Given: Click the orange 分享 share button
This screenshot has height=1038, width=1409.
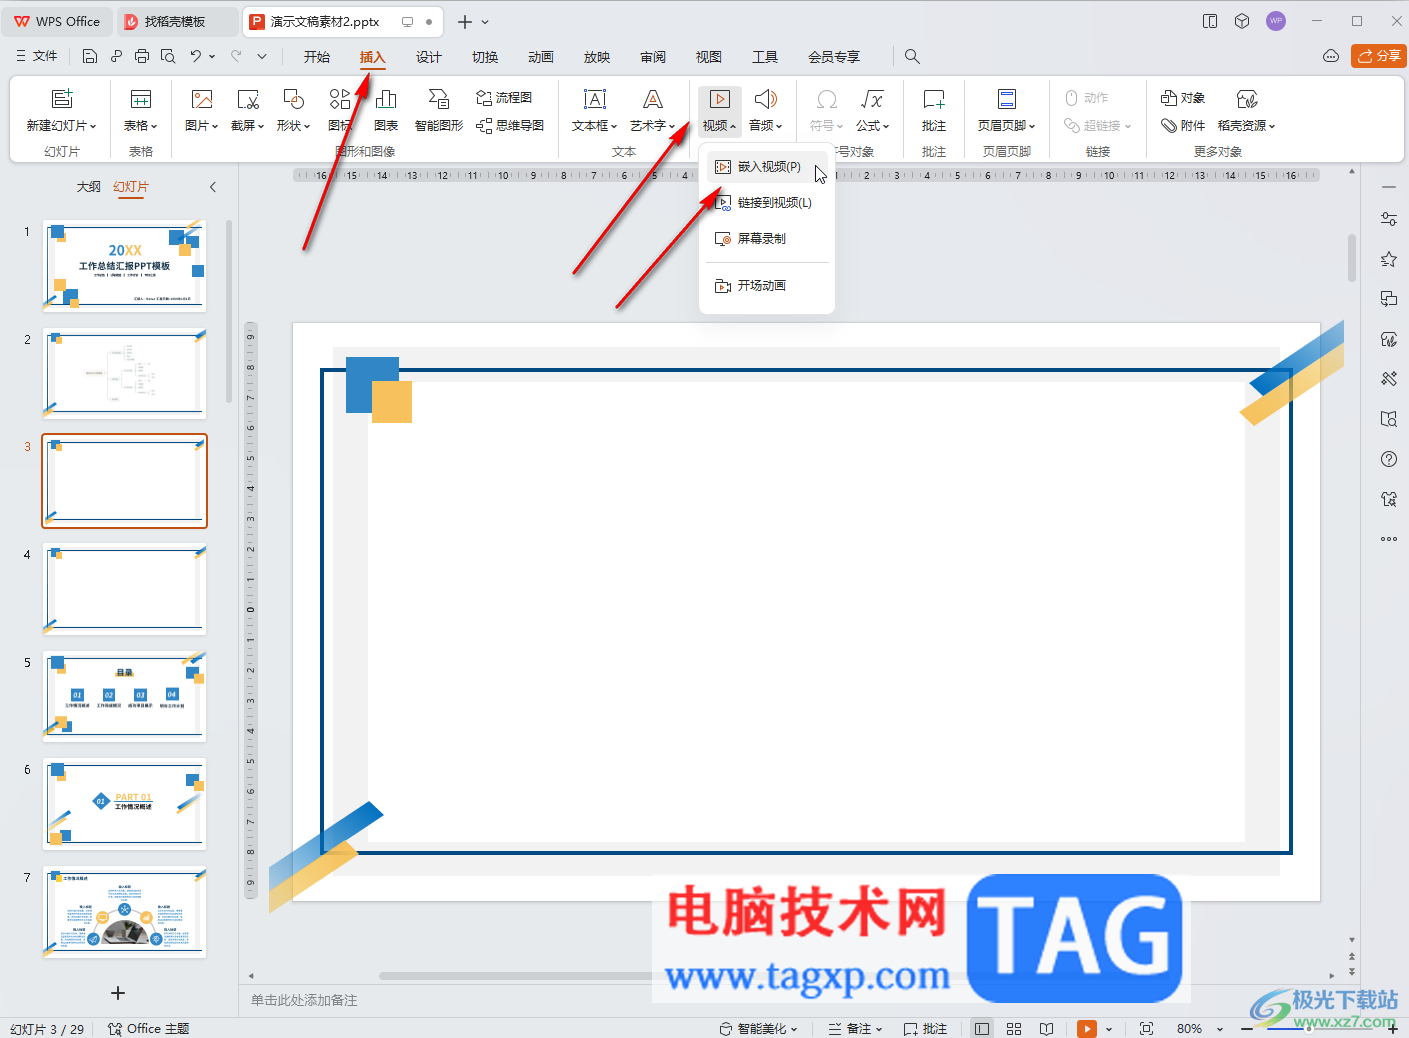Looking at the screenshot, I should click(x=1379, y=56).
